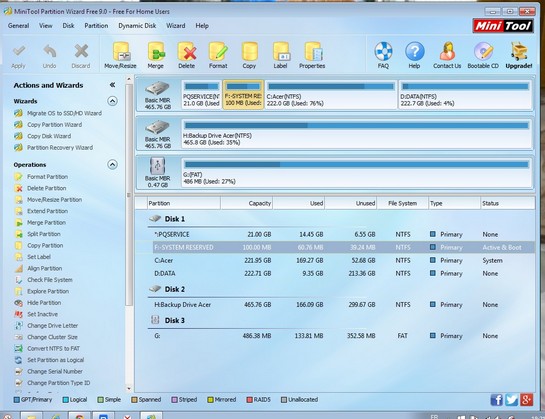Launch Partition Recovery Wizard

[54, 147]
